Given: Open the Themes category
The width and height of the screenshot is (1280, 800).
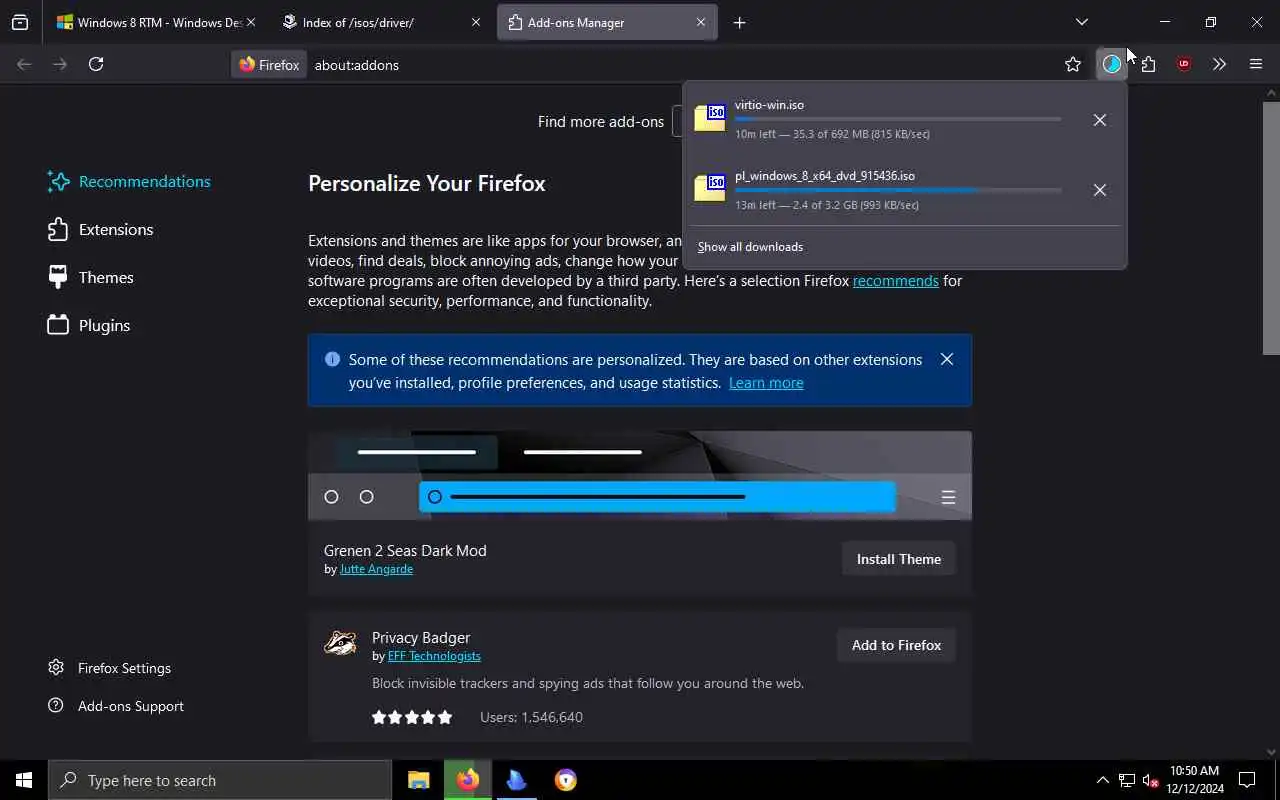Looking at the screenshot, I should (x=91, y=277).
